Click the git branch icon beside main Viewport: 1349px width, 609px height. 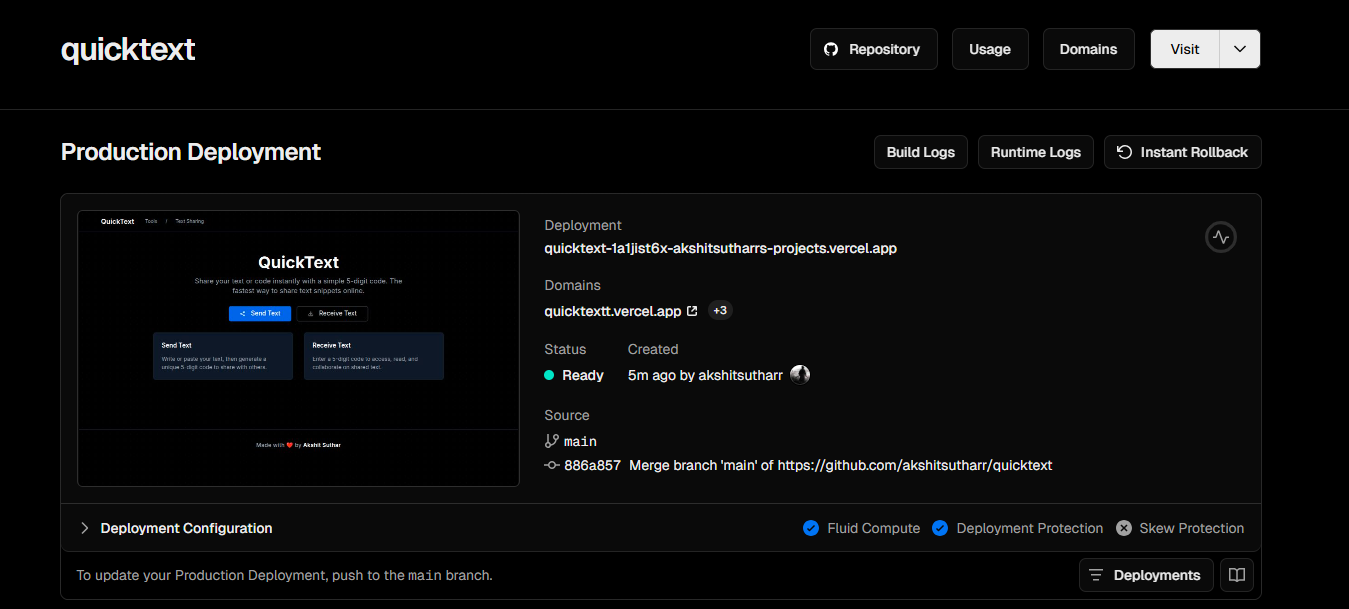point(551,441)
